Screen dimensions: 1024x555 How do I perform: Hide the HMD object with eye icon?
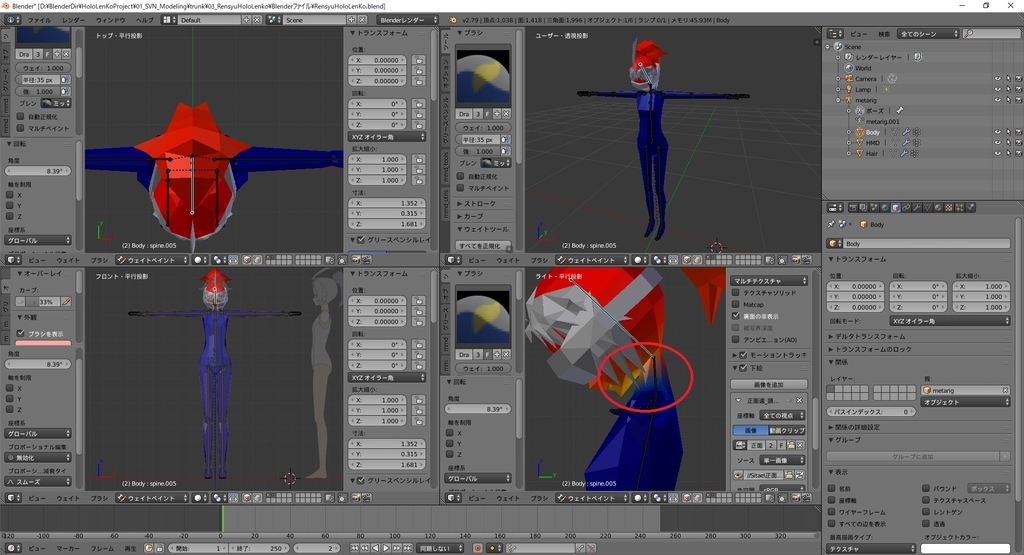[998, 142]
